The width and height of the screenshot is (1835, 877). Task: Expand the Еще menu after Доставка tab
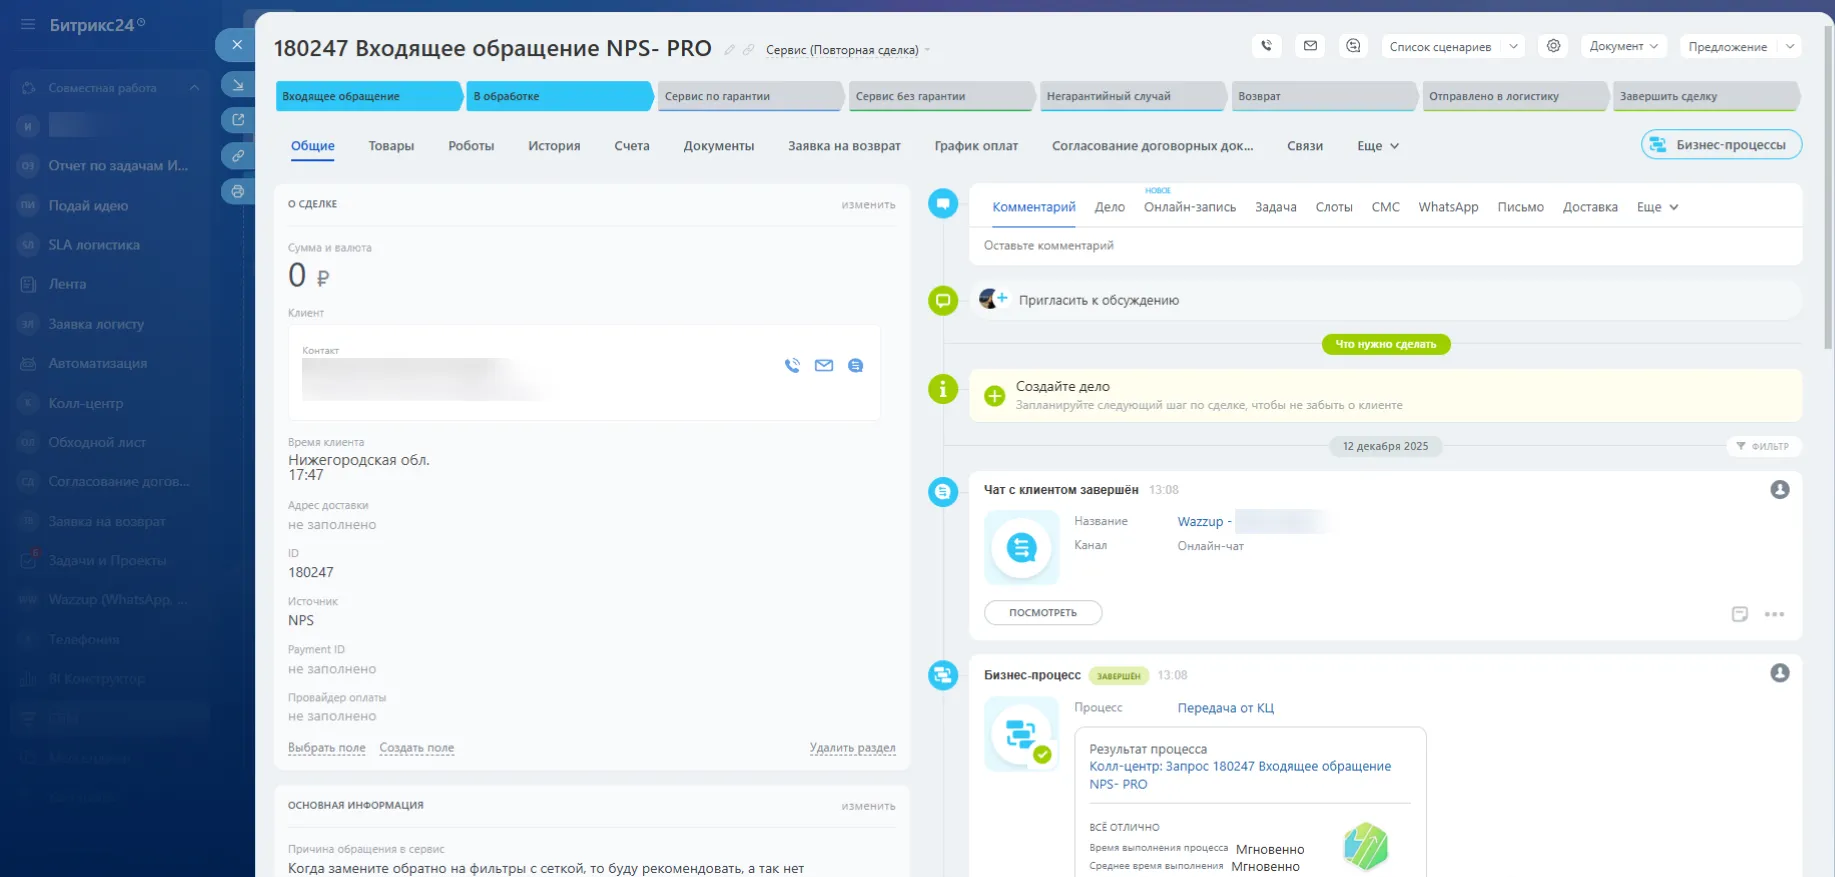[x=1657, y=207]
